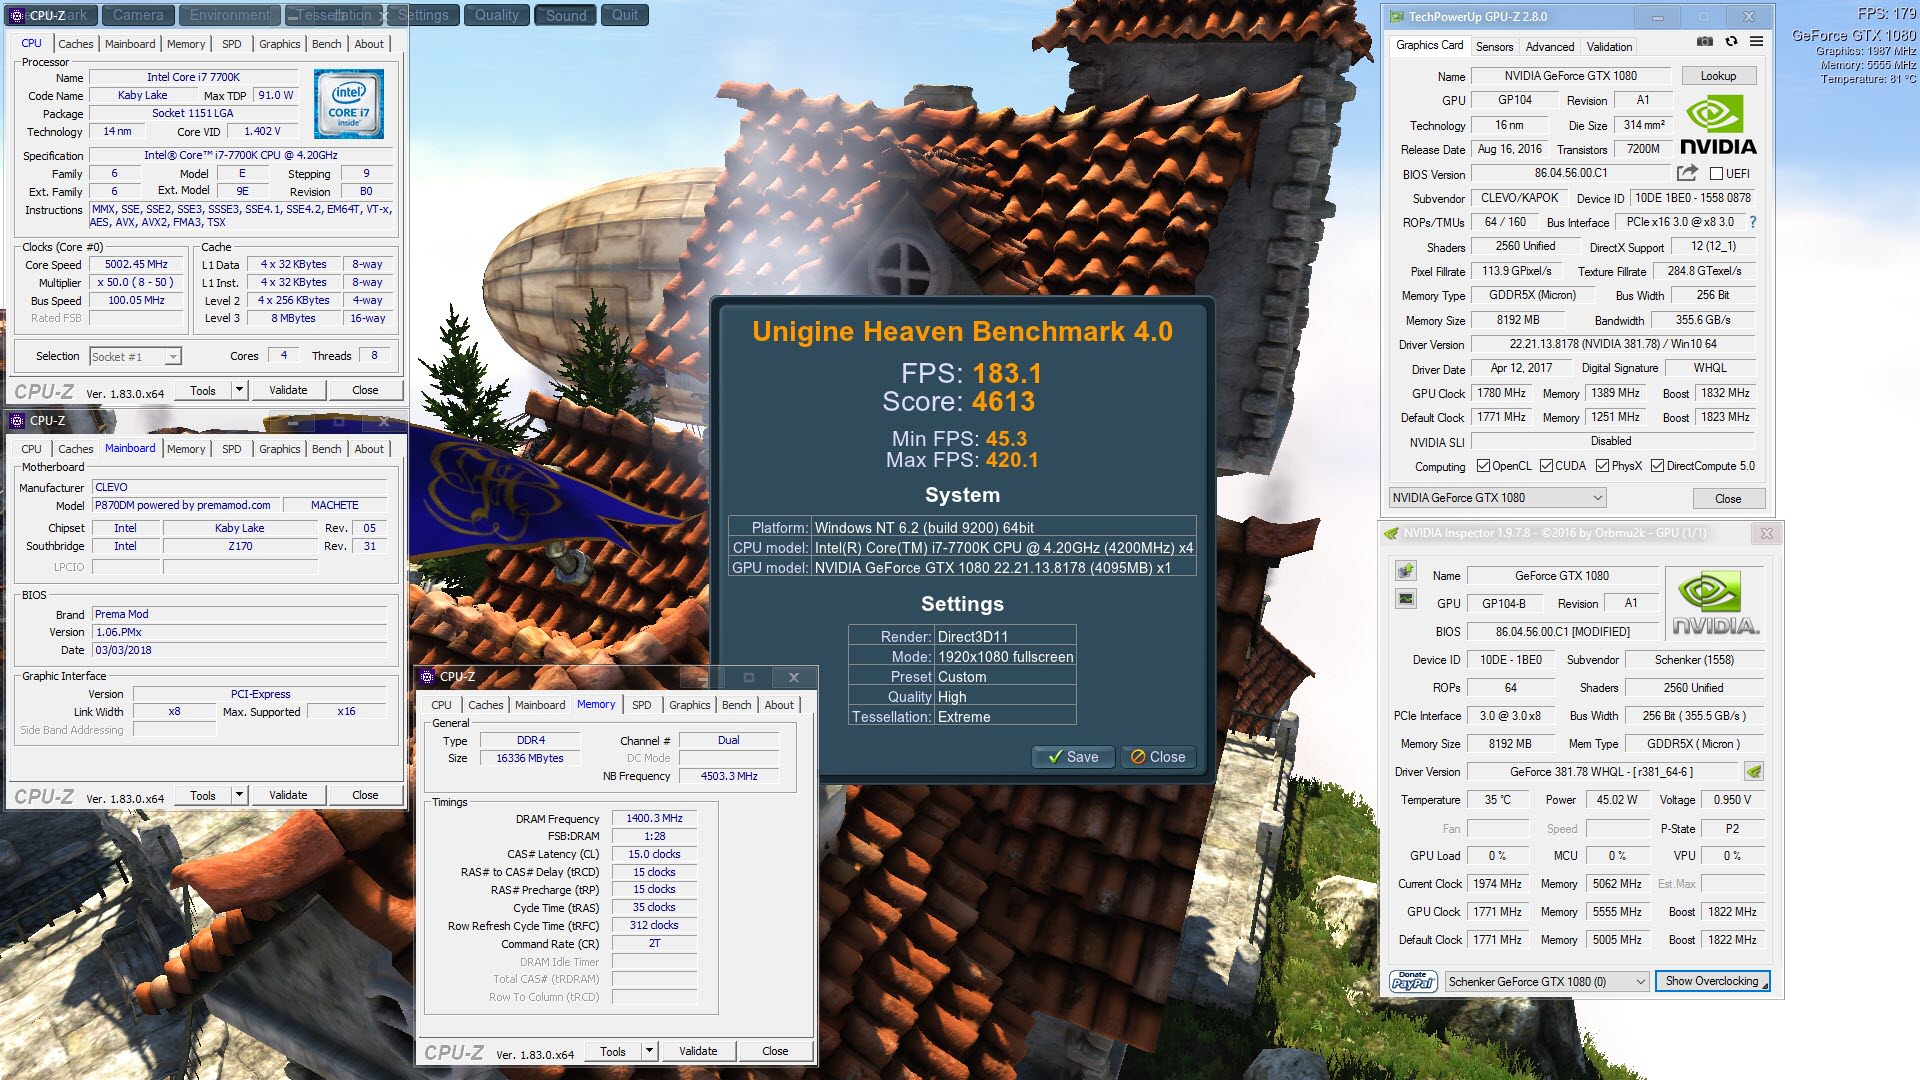Click NVIDIA Inspector Current Clock value 1974 MHz
This screenshot has height=1080, width=1920.
coord(1497,884)
